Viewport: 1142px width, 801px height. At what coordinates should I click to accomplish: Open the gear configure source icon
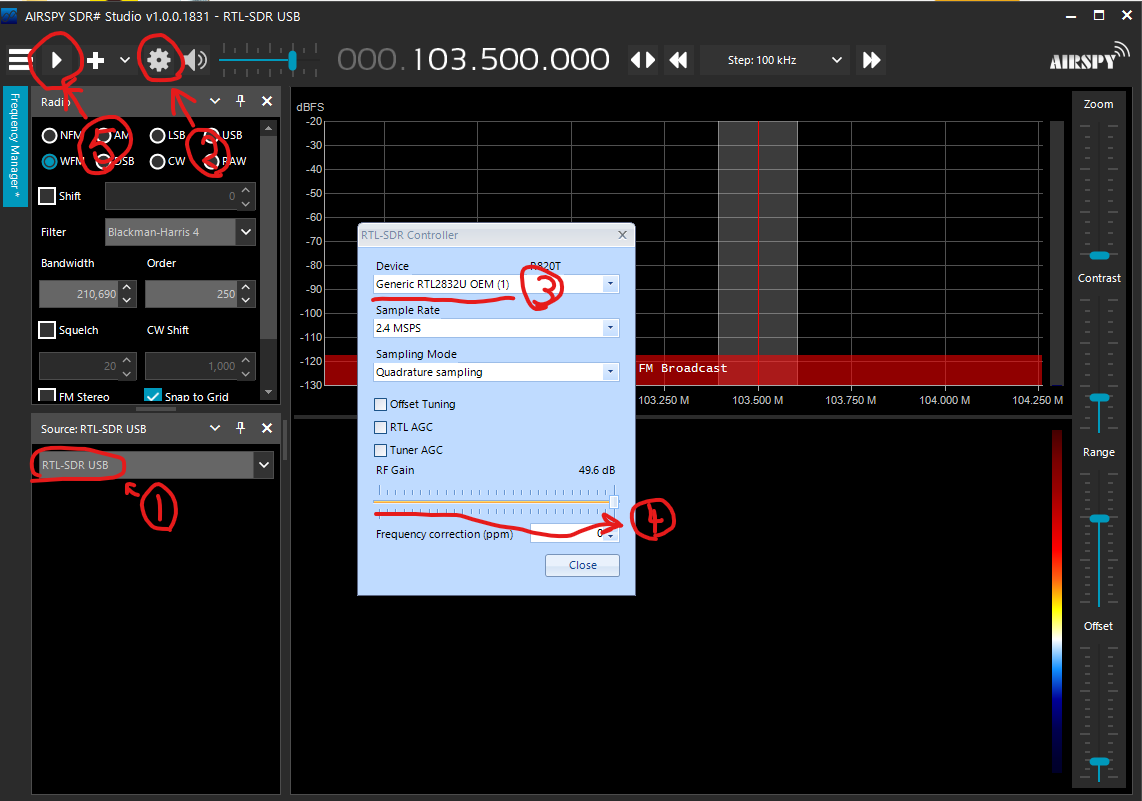point(159,60)
